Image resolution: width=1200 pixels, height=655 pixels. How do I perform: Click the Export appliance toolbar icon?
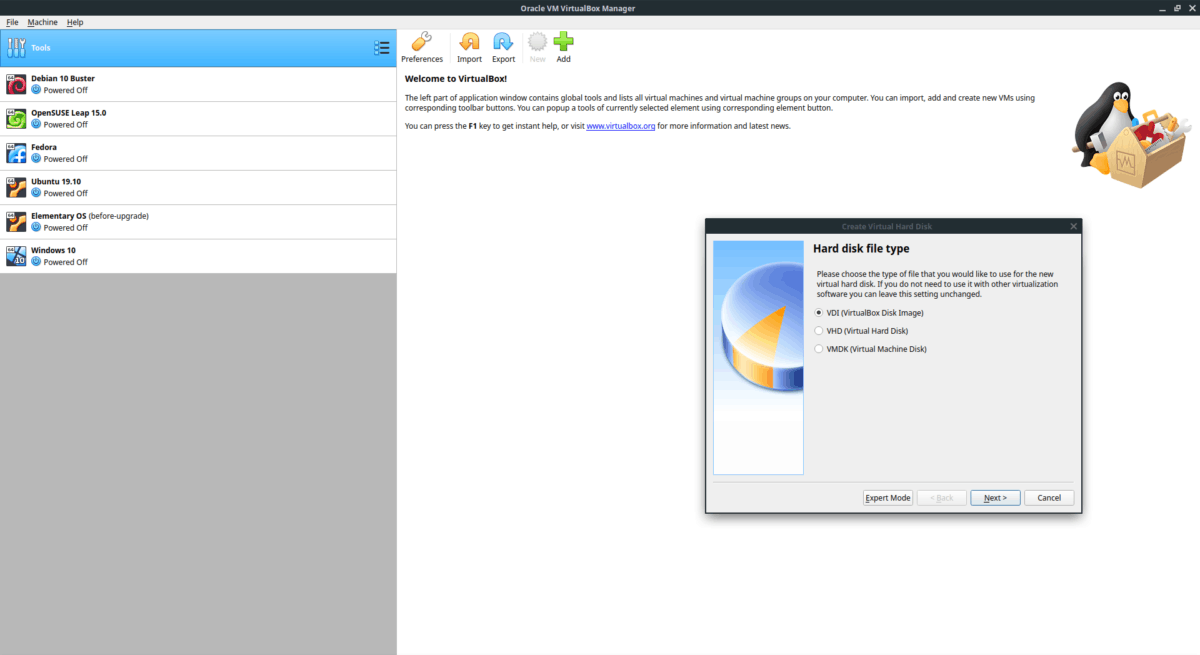pos(503,44)
